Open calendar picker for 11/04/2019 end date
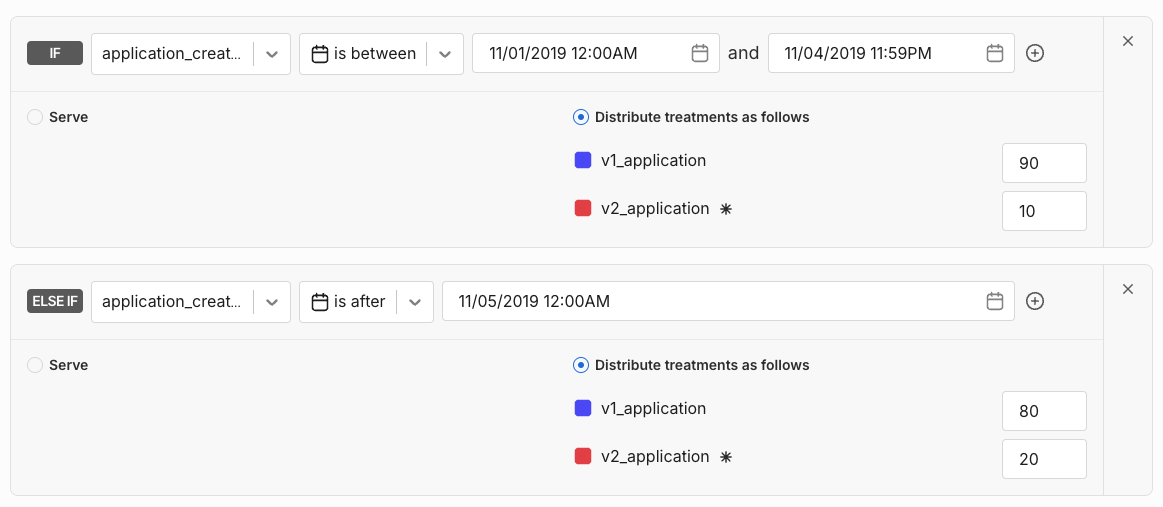Viewport: 1163px width, 507px height. click(x=995, y=54)
